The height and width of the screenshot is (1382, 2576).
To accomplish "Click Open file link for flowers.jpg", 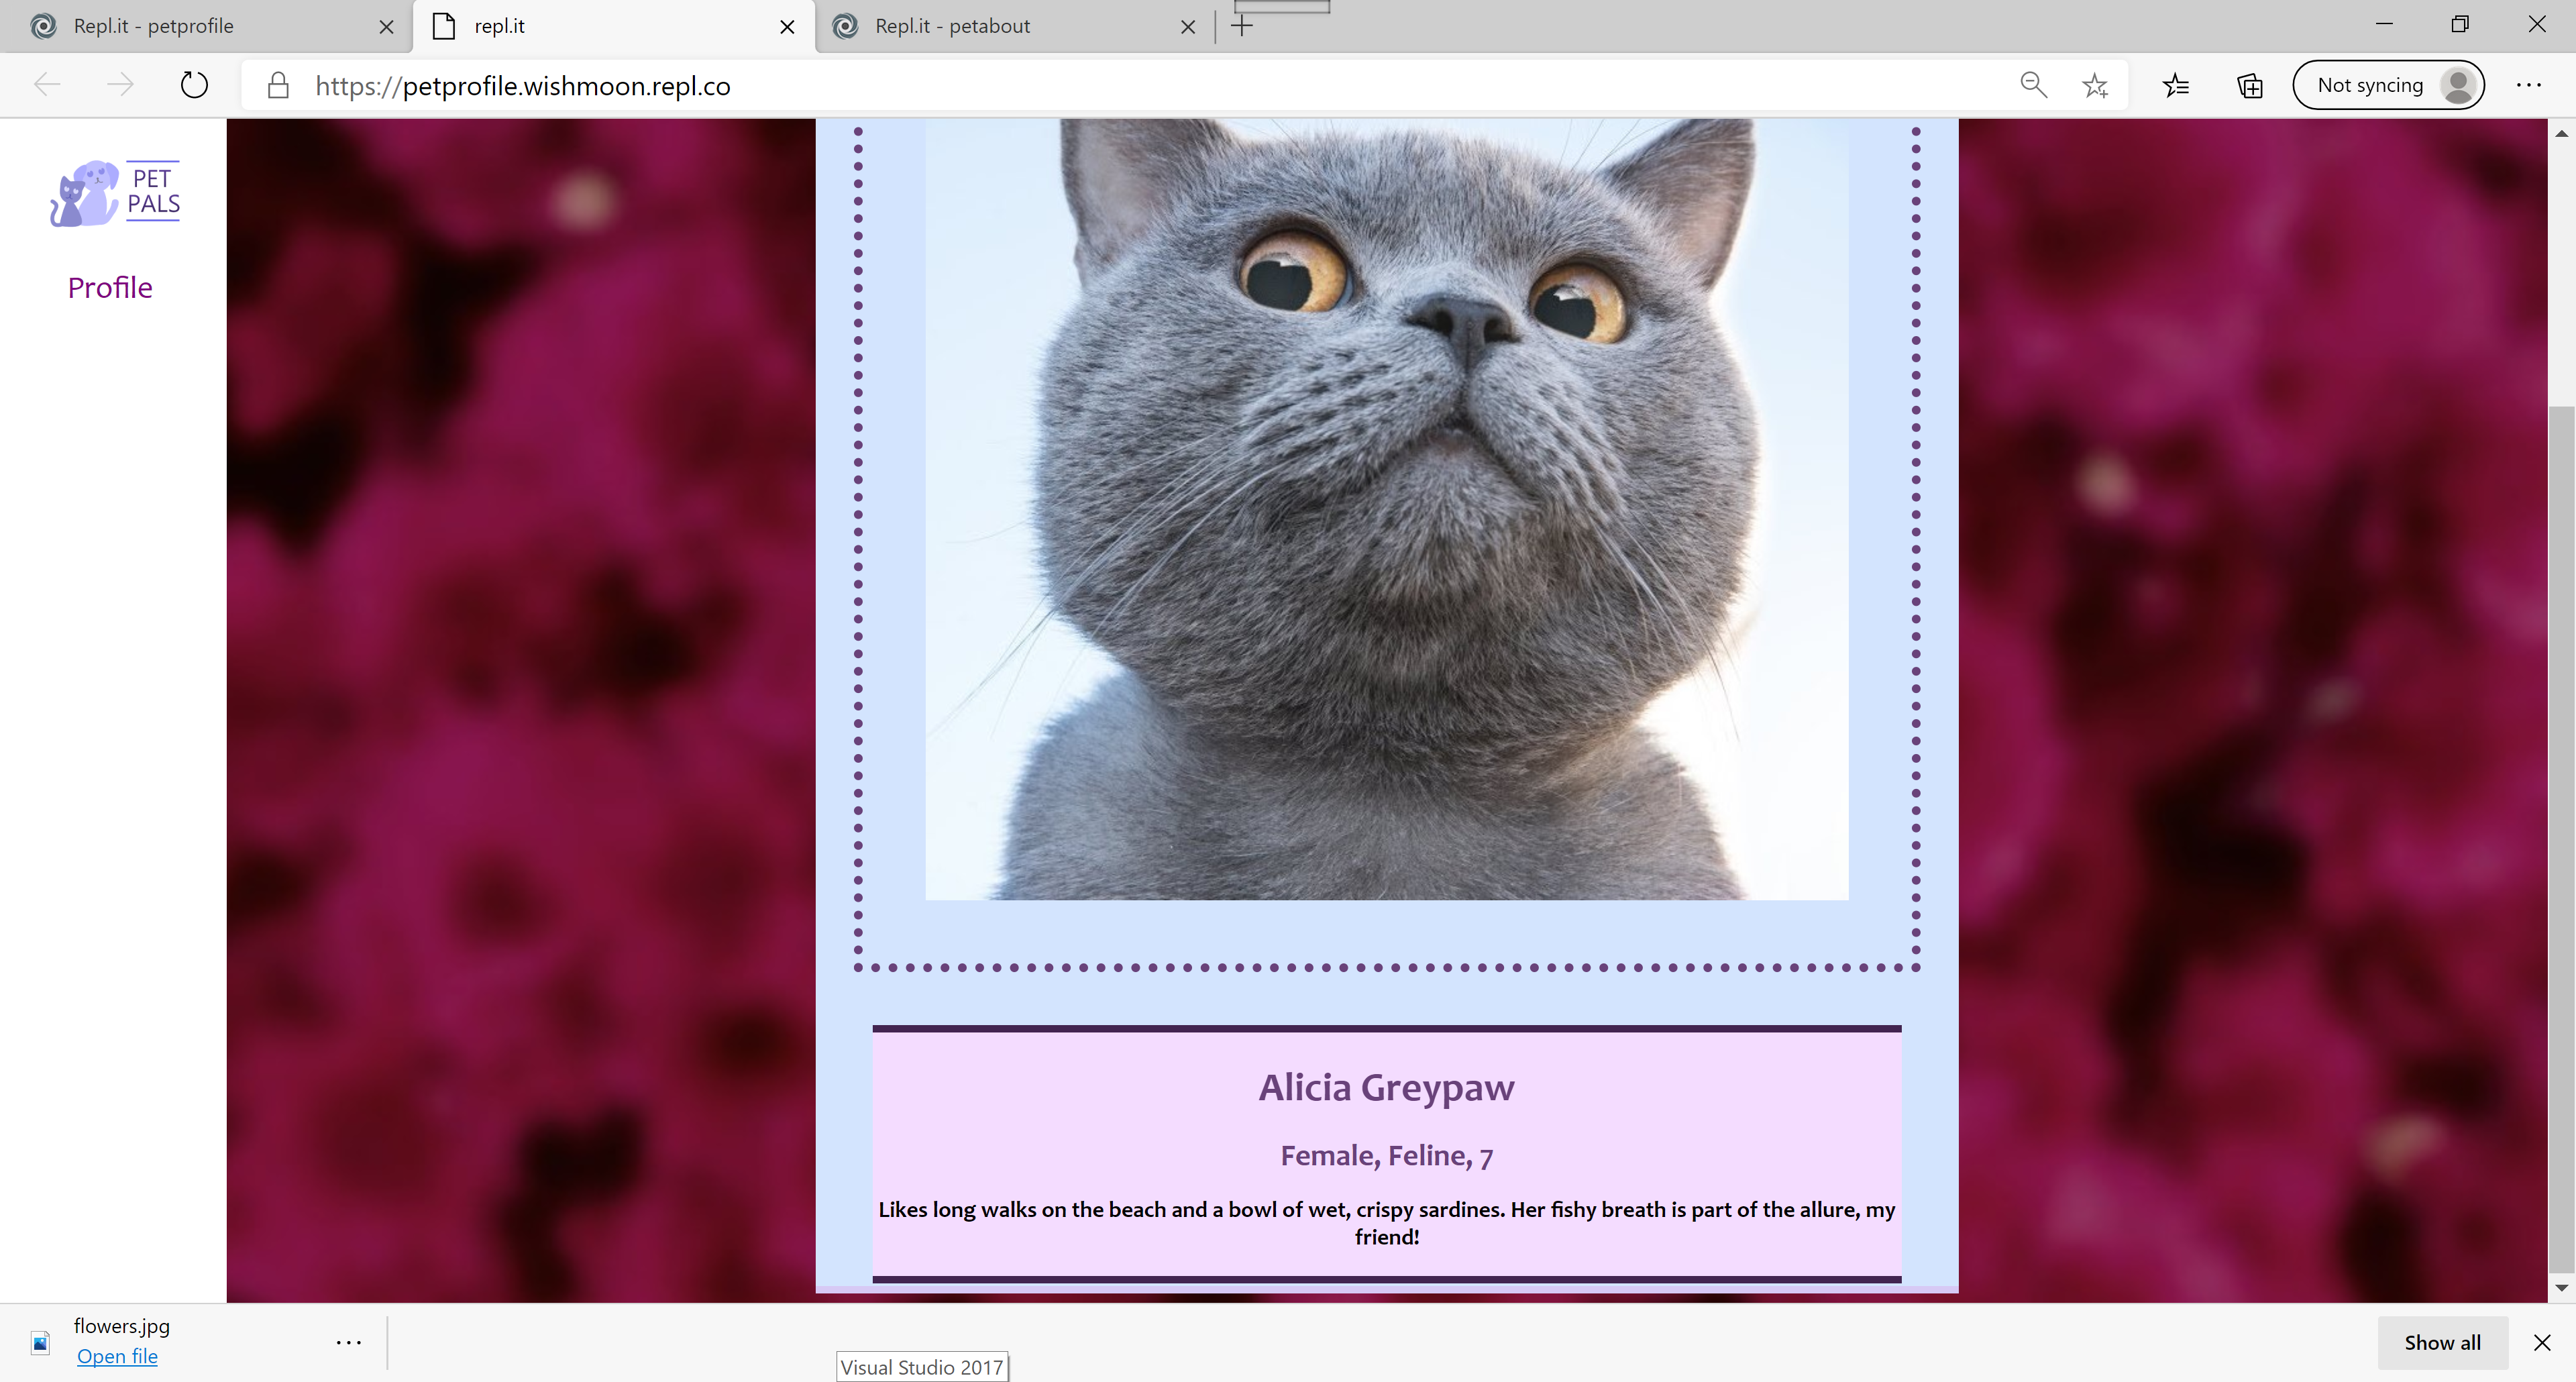I will 117,1356.
